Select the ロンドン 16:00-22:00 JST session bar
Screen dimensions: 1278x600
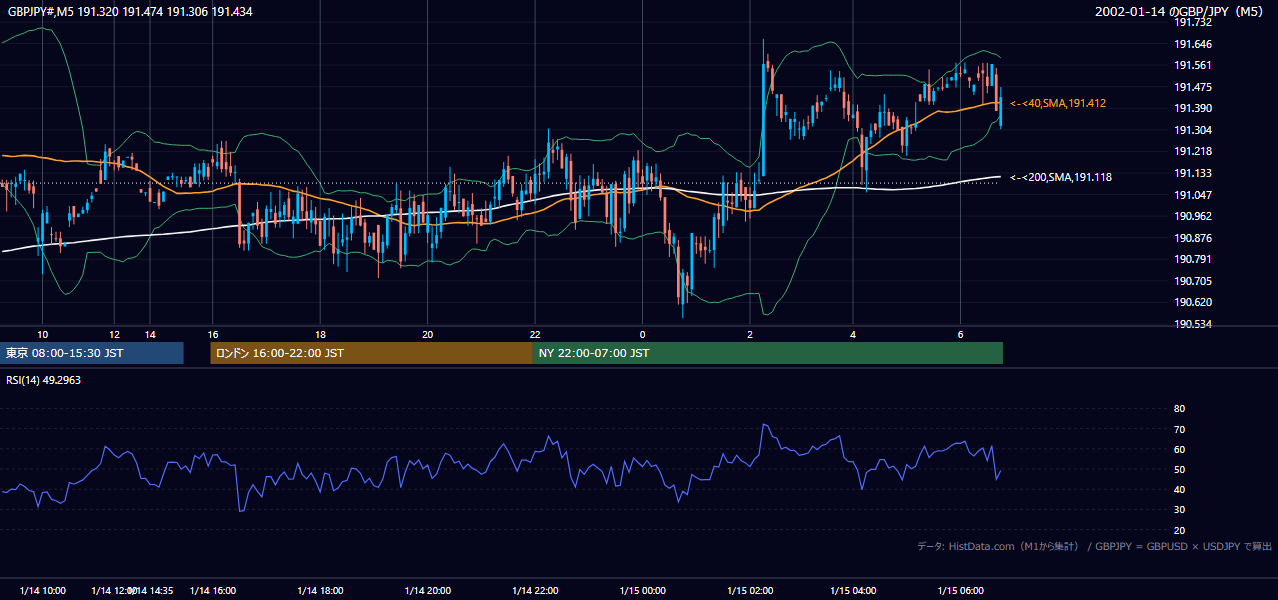(371, 353)
